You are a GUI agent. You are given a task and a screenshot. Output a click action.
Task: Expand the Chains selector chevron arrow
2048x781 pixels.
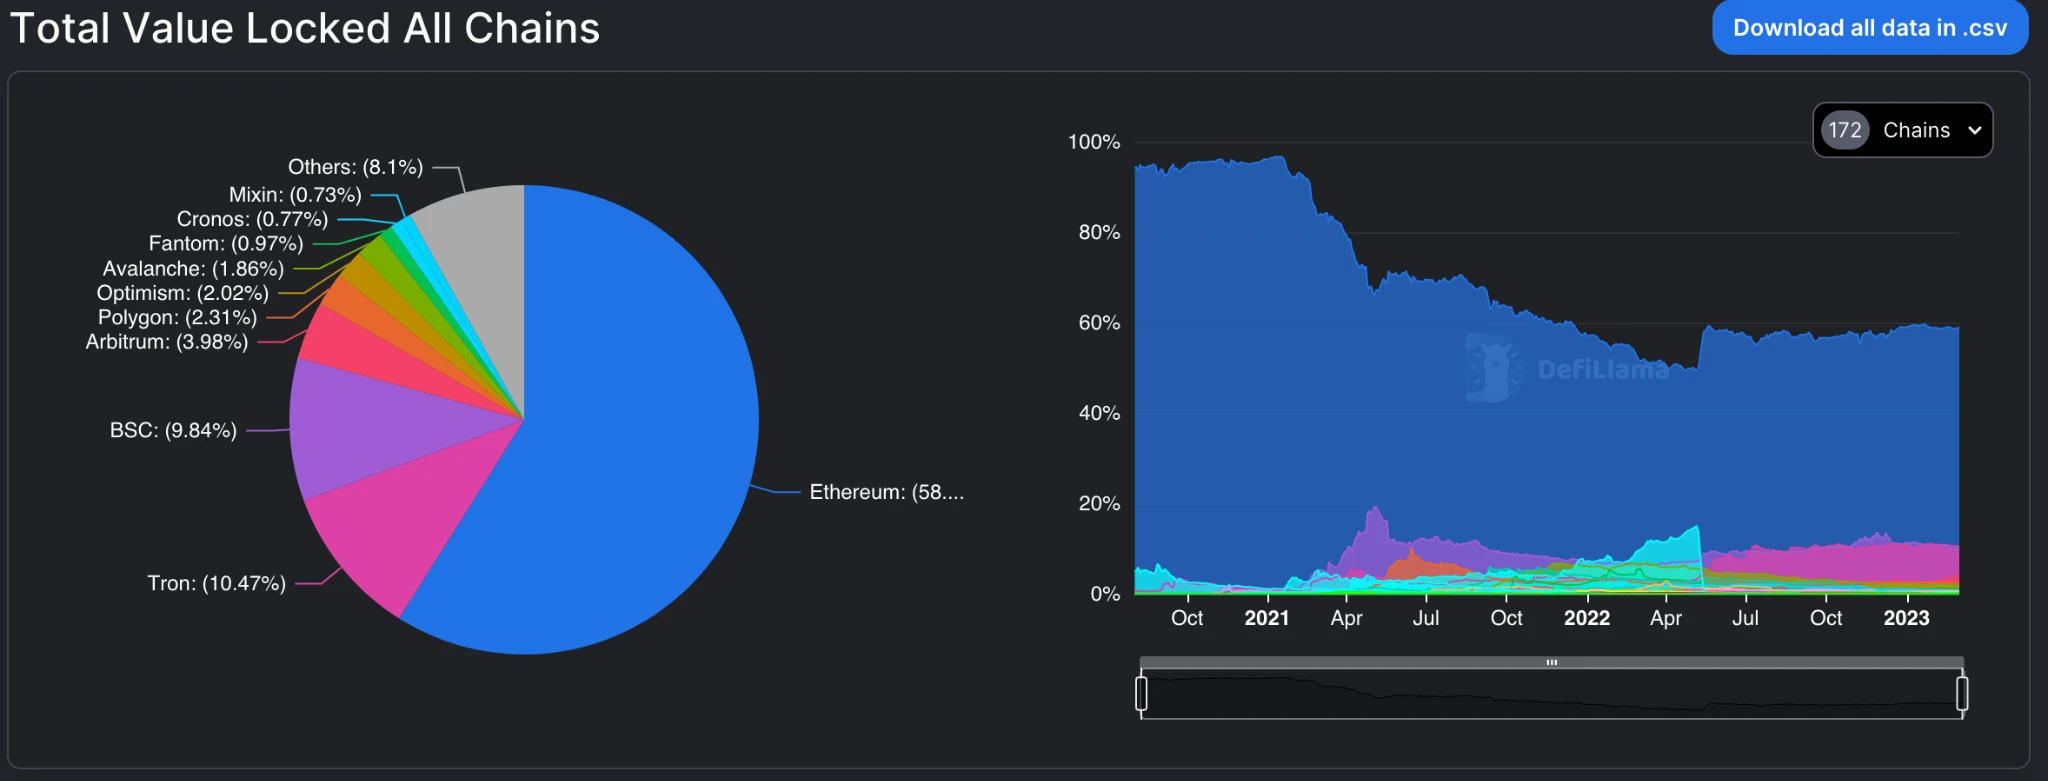tap(1974, 130)
